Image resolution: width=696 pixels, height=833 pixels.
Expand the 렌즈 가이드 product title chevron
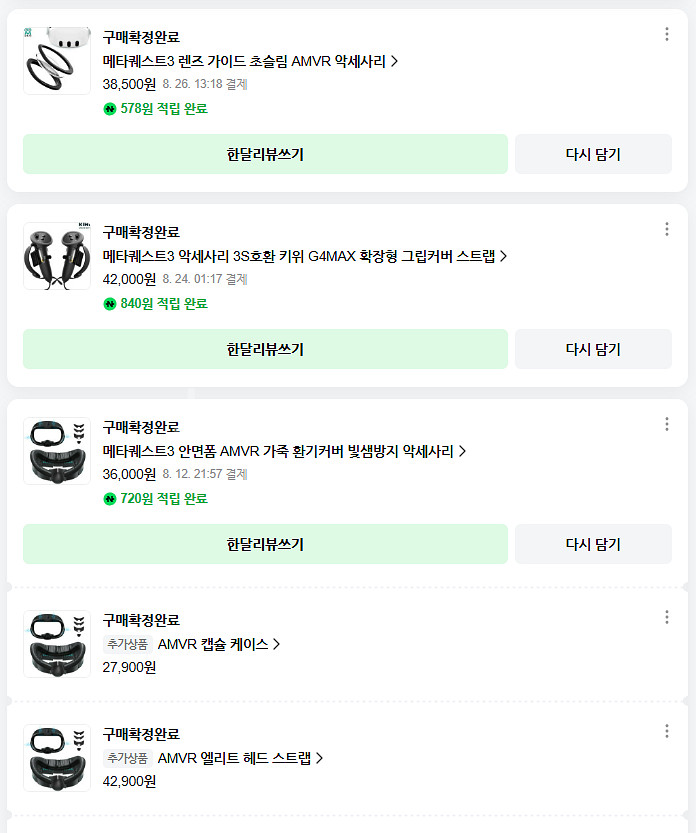pos(394,60)
